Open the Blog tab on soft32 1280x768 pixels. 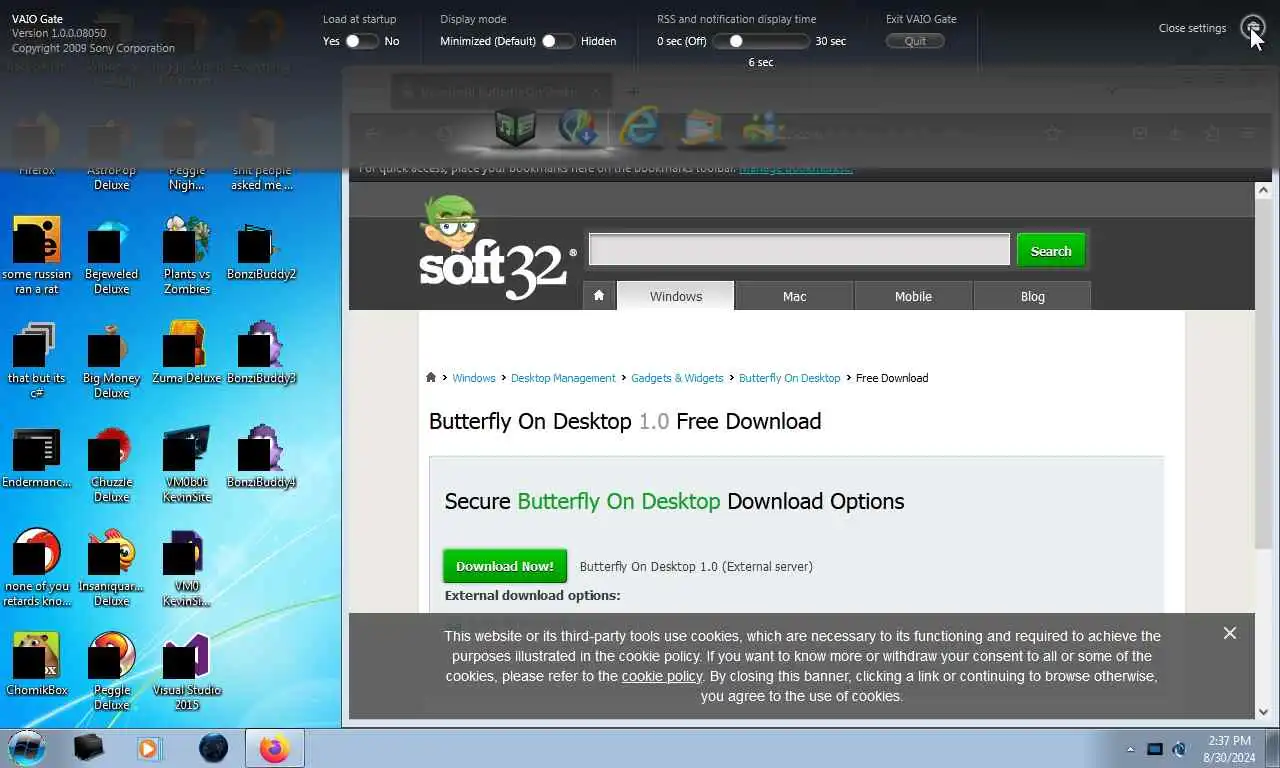point(1032,296)
